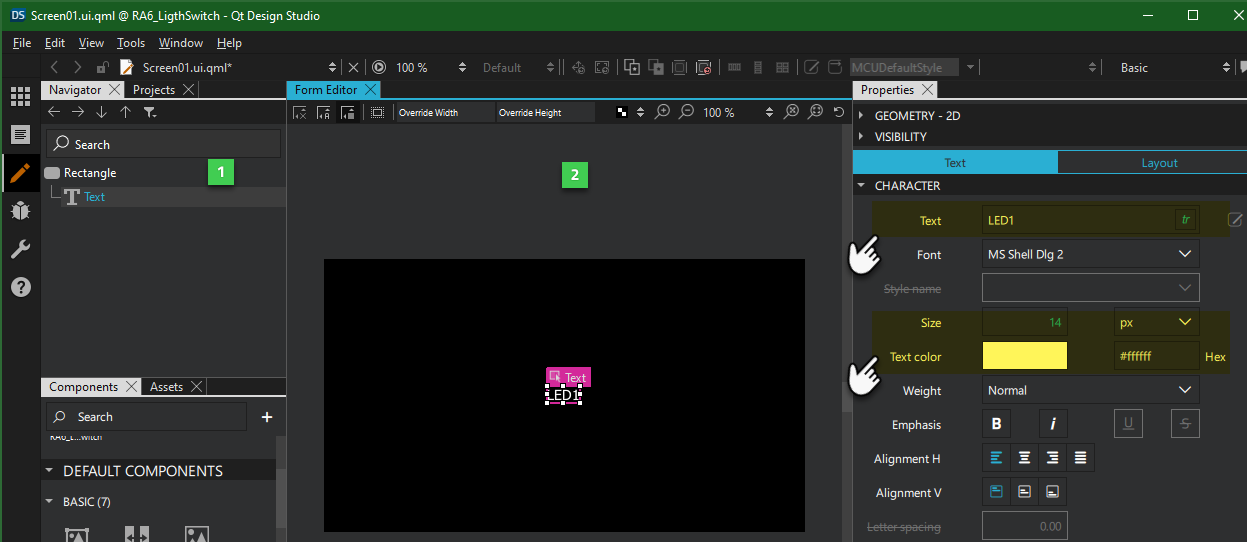This screenshot has height=542, width=1247.
Task: Open the Weight dropdown
Action: click(1090, 391)
